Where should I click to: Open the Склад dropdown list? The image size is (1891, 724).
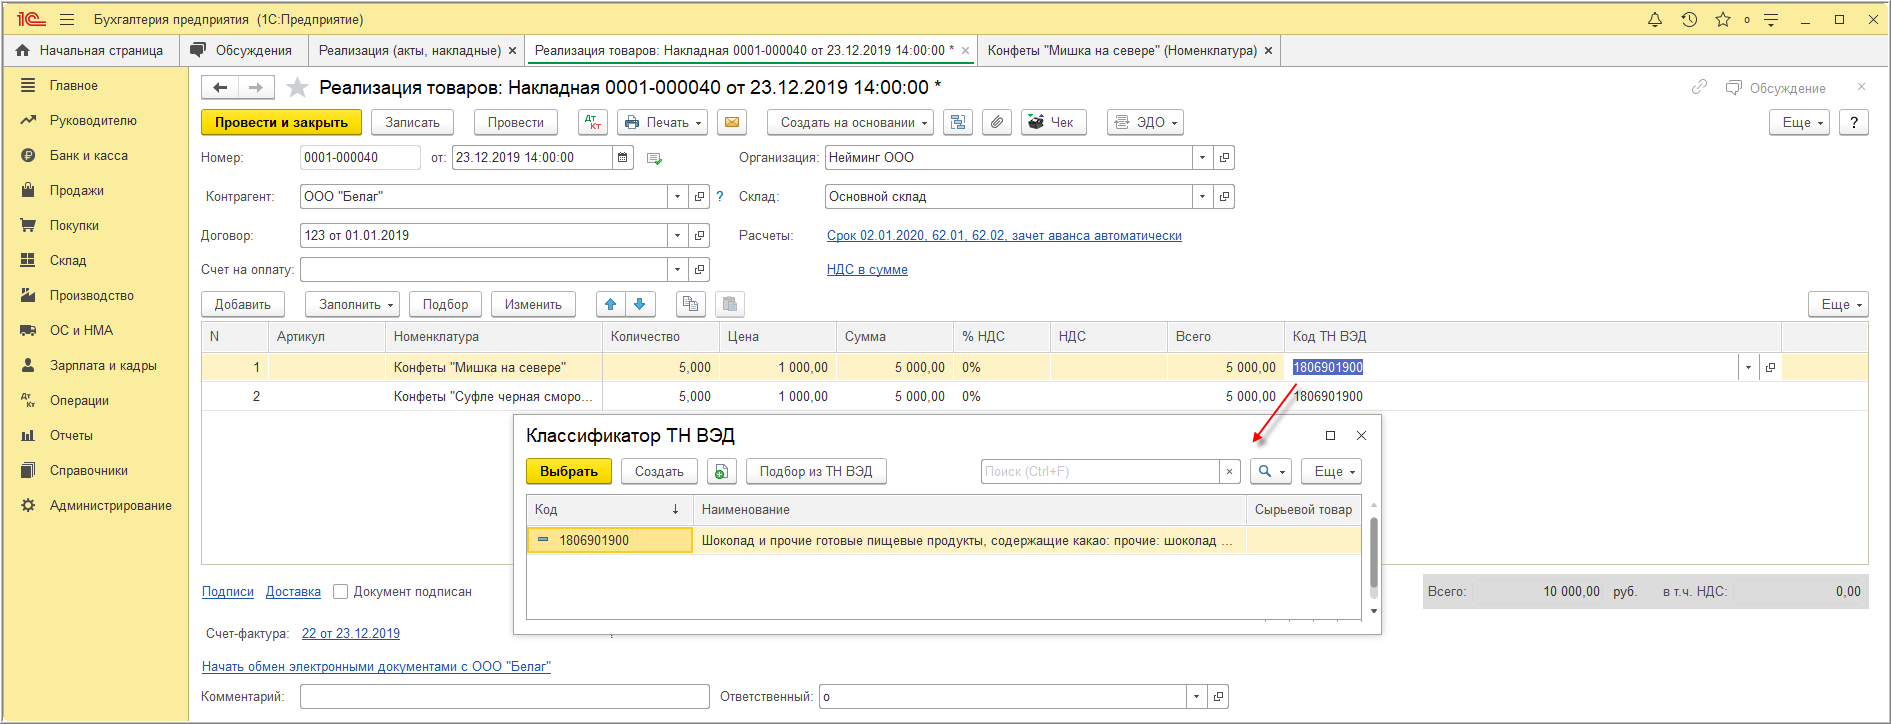point(1202,196)
